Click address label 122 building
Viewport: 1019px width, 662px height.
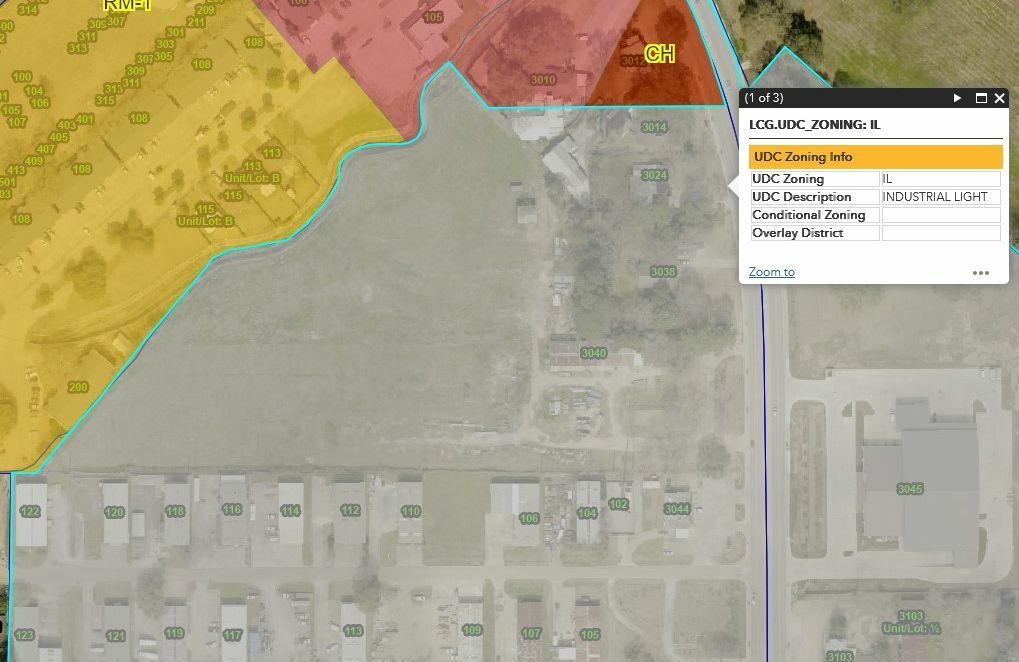[30, 512]
